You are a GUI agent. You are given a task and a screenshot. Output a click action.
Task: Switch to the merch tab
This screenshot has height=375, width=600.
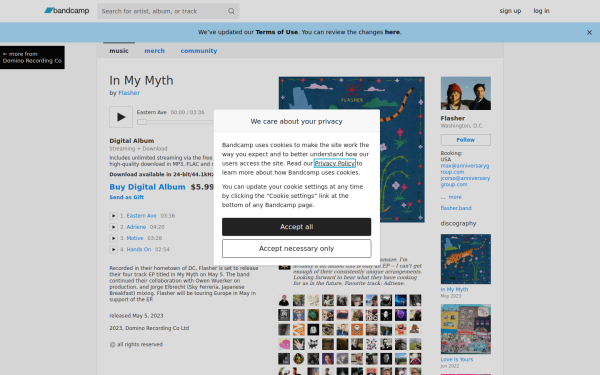click(155, 51)
